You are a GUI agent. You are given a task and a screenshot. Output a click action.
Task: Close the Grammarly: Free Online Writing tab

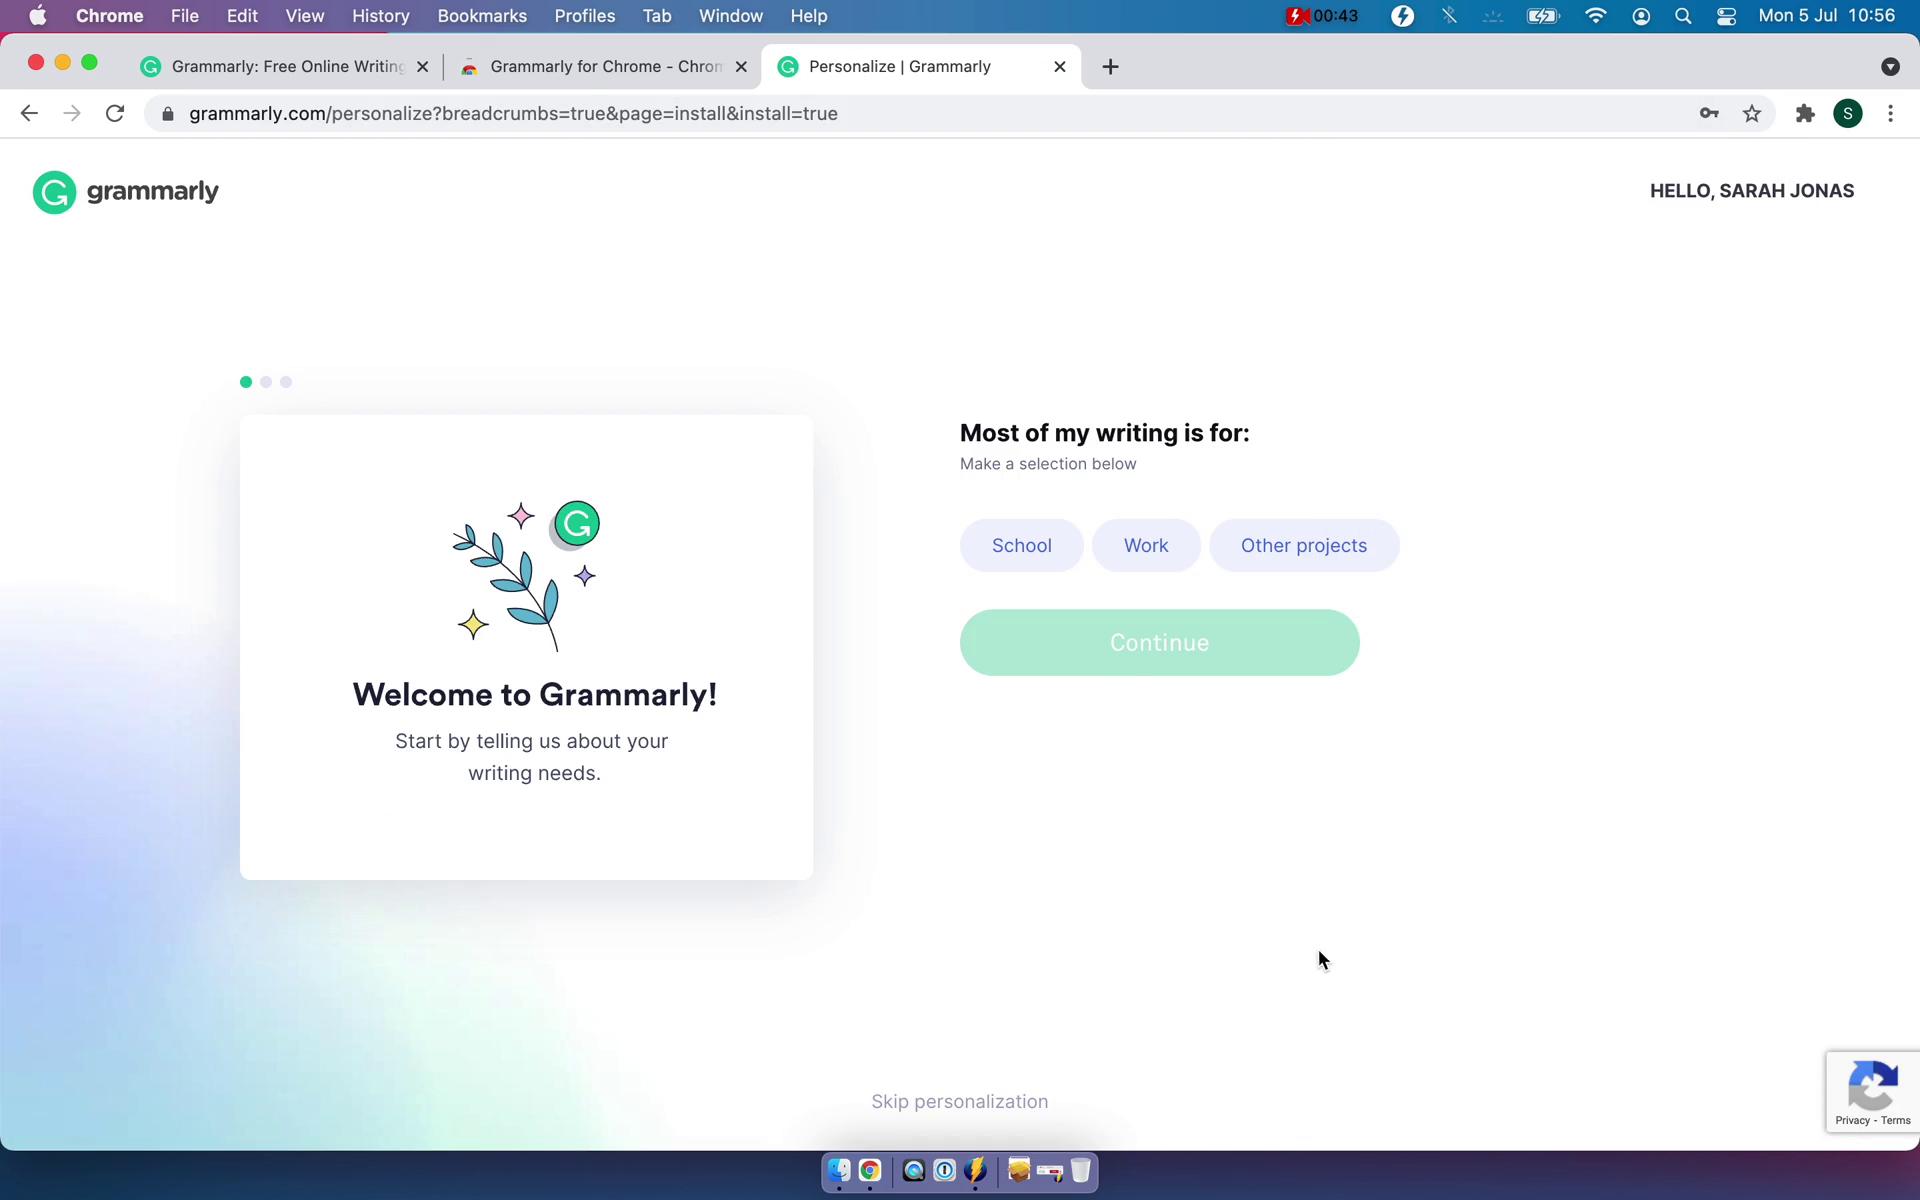pos(422,67)
